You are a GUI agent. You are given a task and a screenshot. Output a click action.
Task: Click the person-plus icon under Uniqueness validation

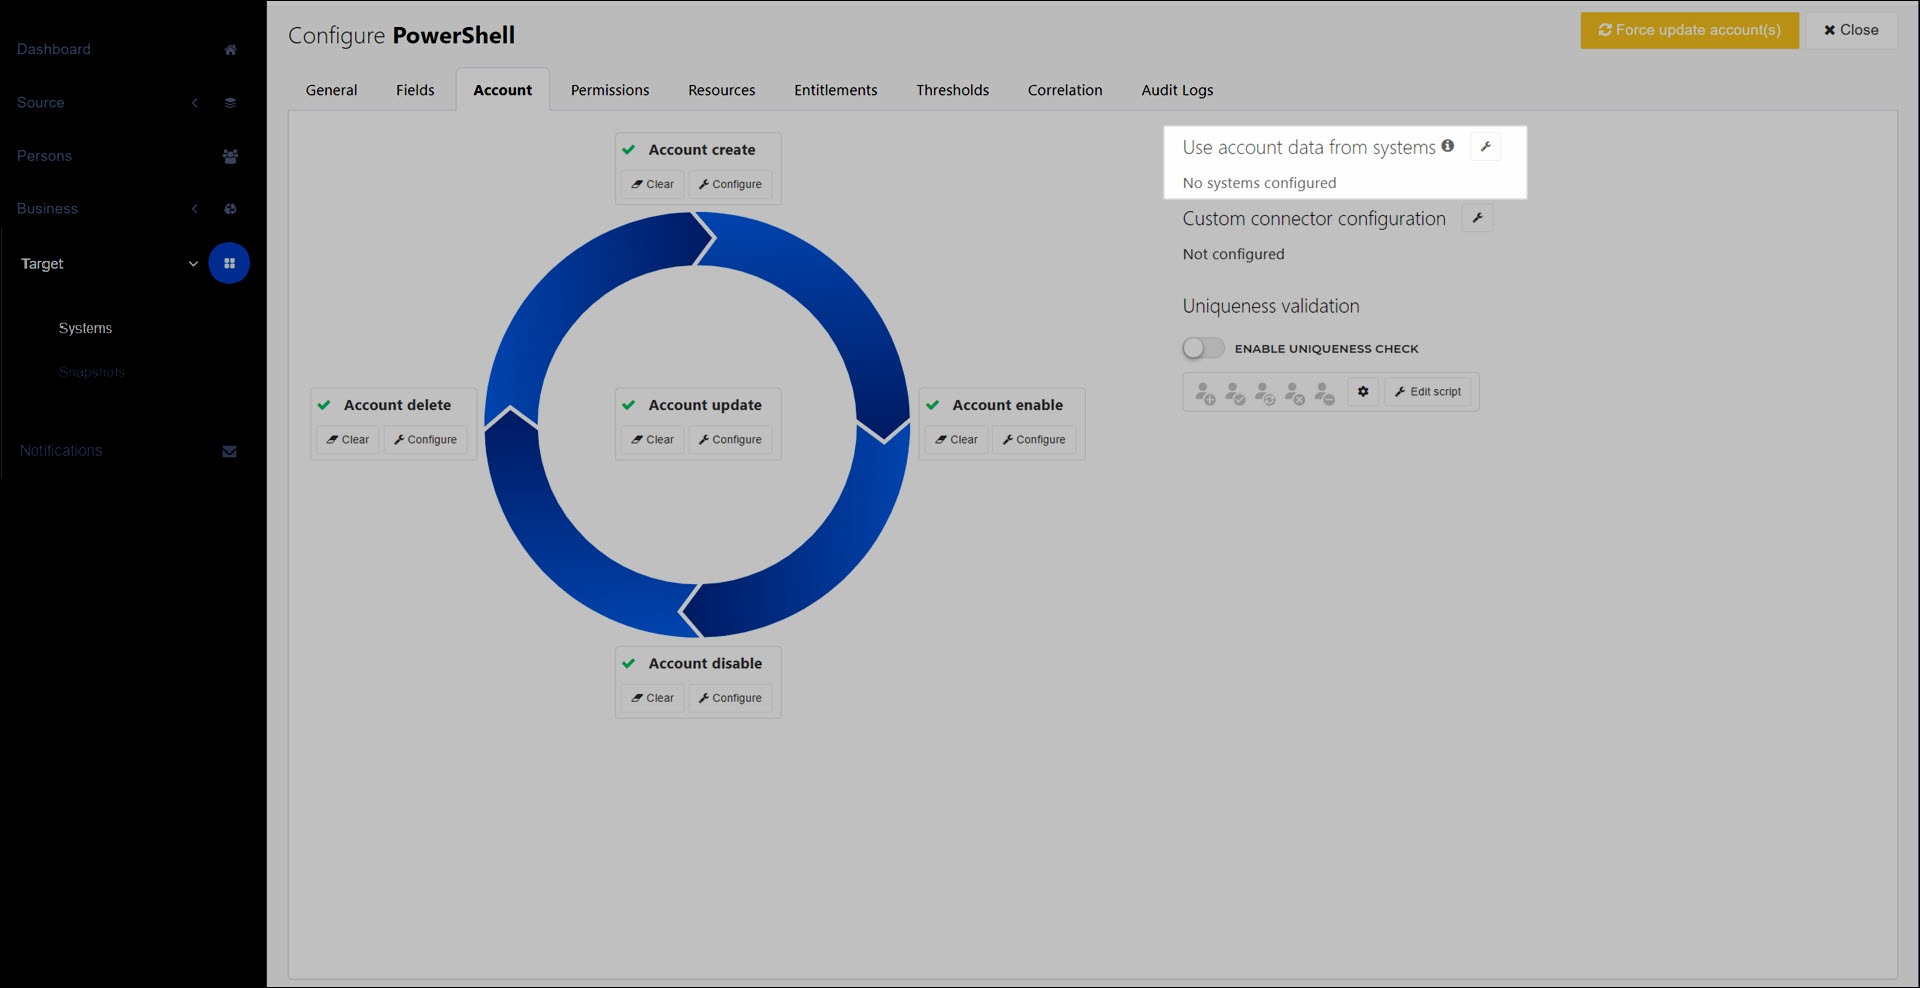pyautogui.click(x=1205, y=392)
